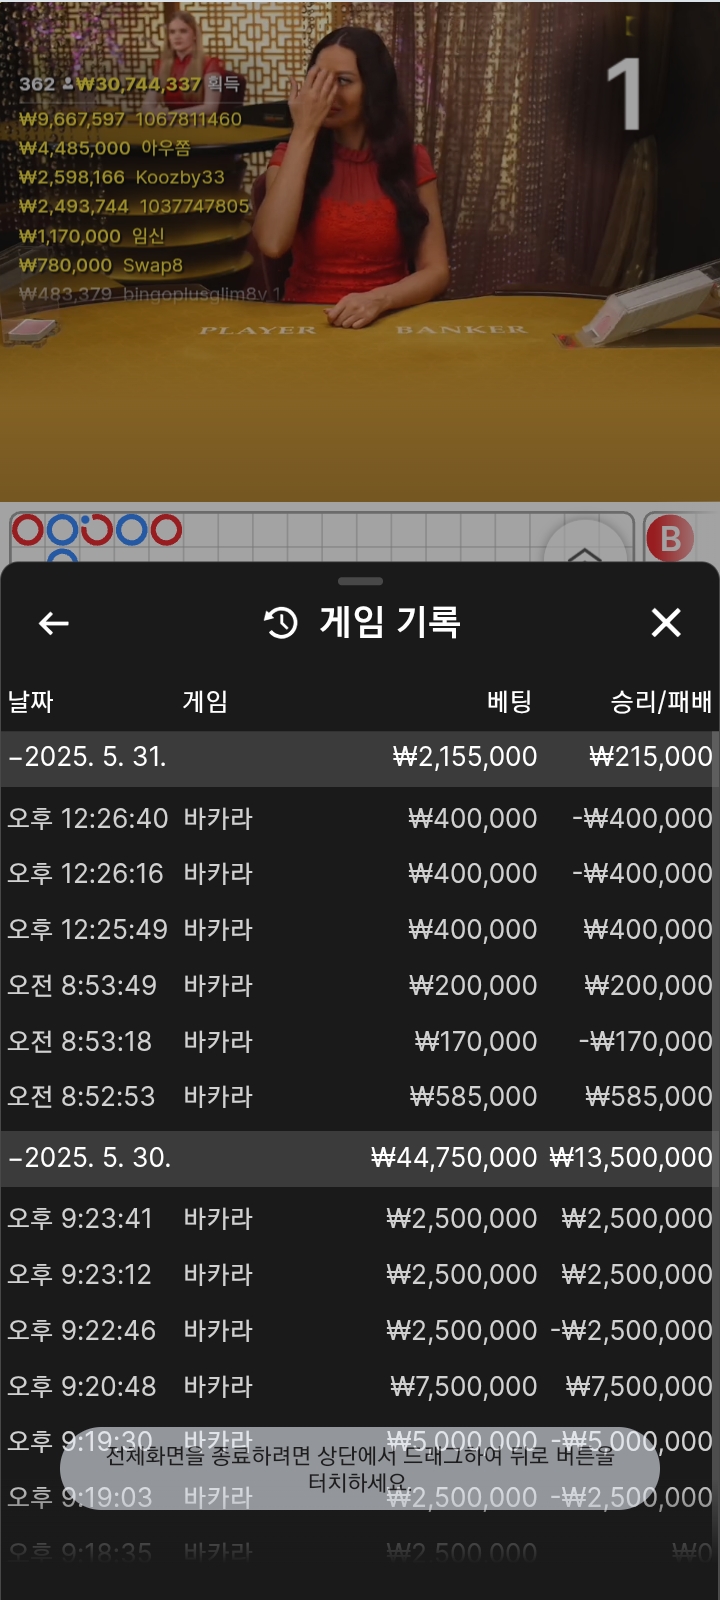The height and width of the screenshot is (1600, 720).
Task: Tap the ₩7,500,000 bet amount
Action: 463,1387
